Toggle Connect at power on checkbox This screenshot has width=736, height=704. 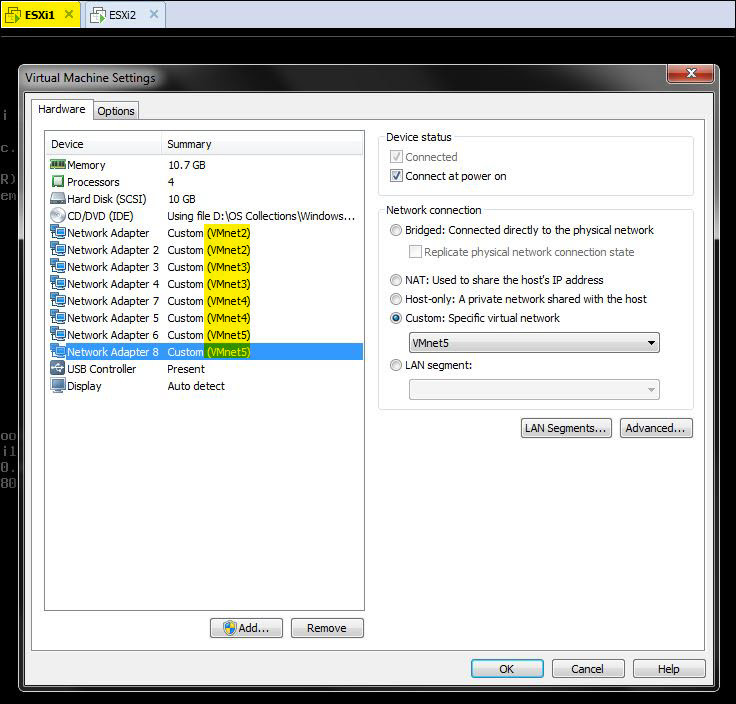[x=396, y=176]
